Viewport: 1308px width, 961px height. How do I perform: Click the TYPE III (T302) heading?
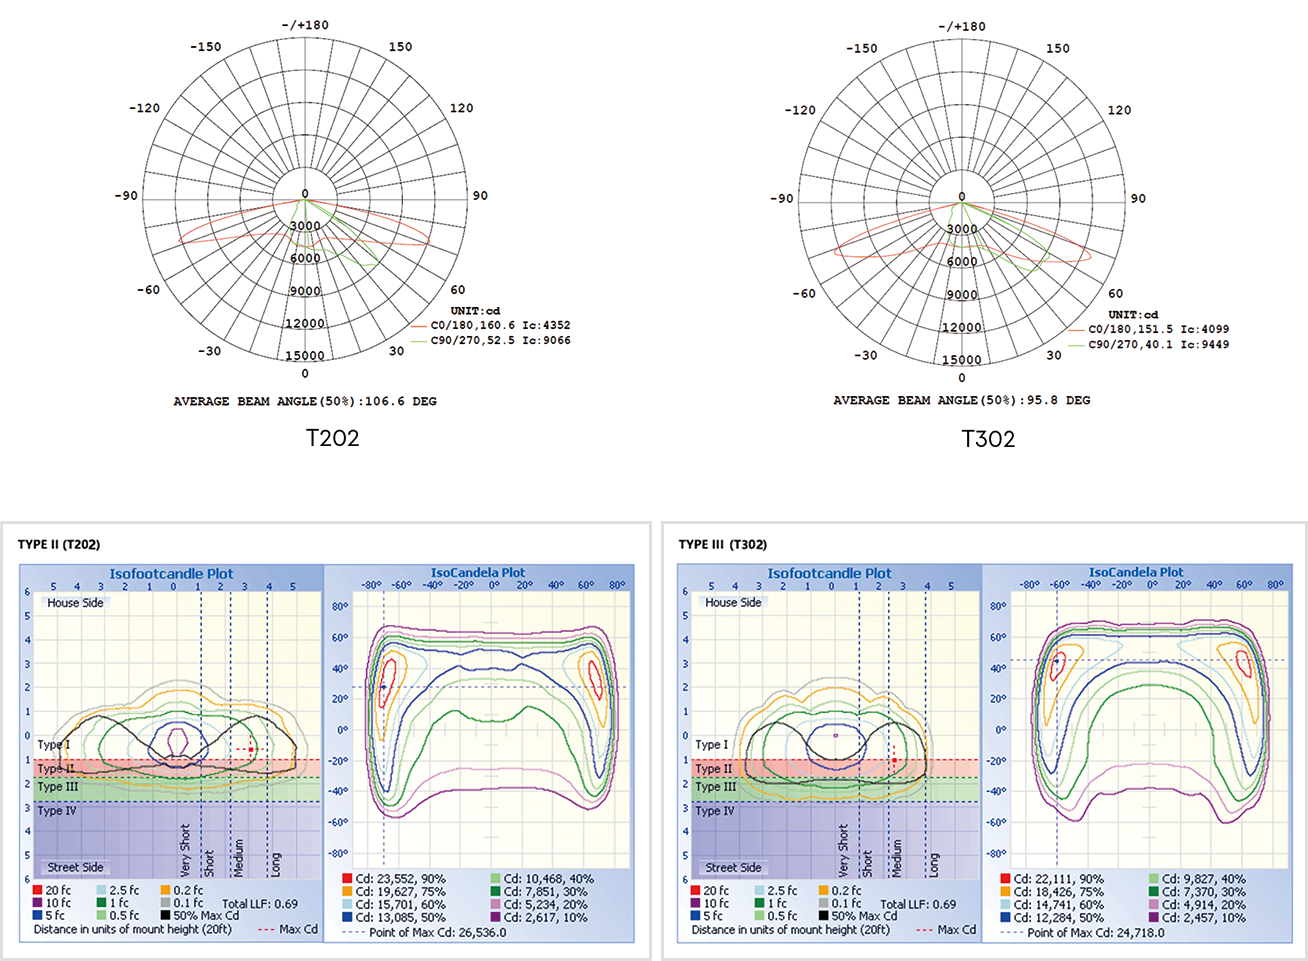[722, 545]
